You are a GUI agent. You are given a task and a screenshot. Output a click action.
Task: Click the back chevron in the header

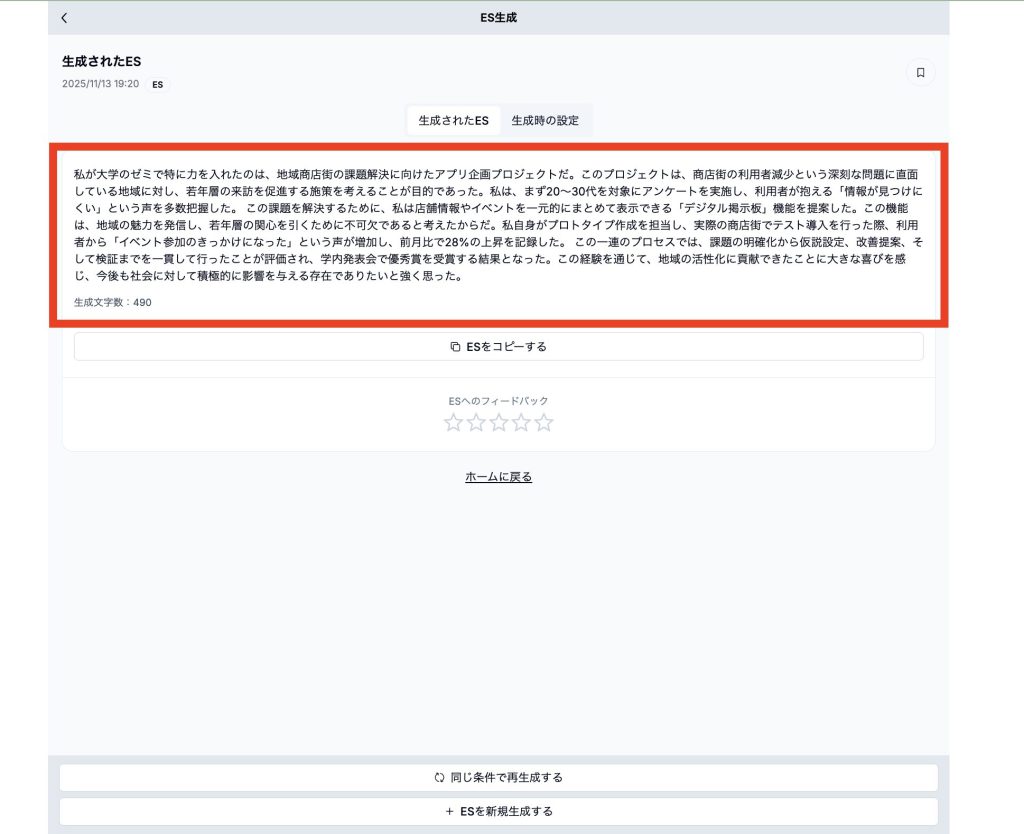point(65,18)
